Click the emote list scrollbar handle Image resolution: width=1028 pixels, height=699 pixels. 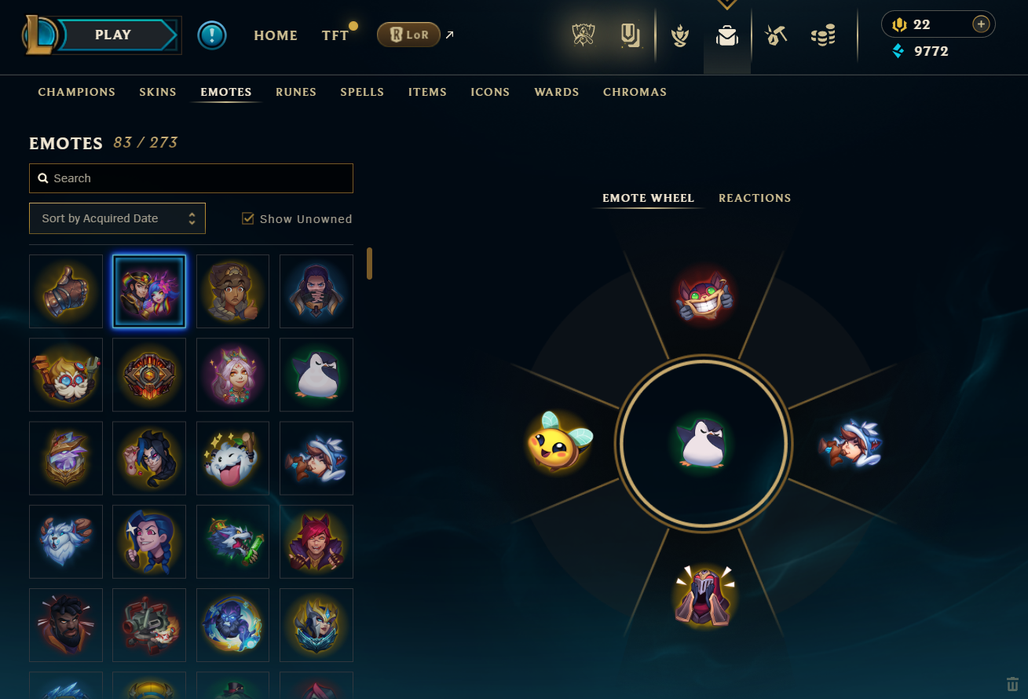369,263
